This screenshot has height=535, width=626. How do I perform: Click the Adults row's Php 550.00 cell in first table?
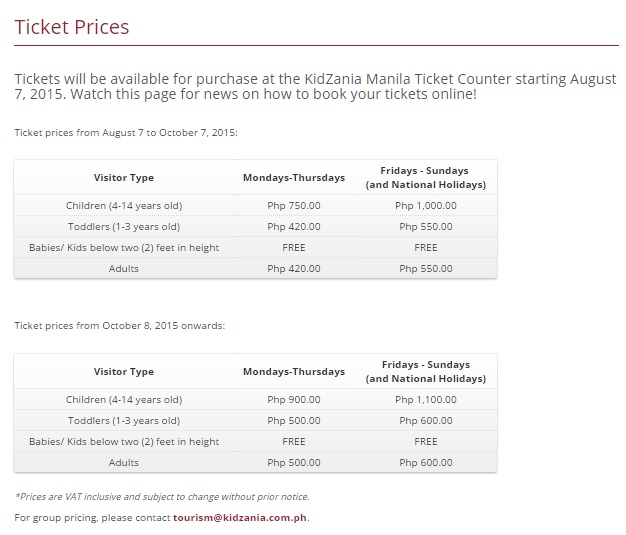(x=426, y=268)
